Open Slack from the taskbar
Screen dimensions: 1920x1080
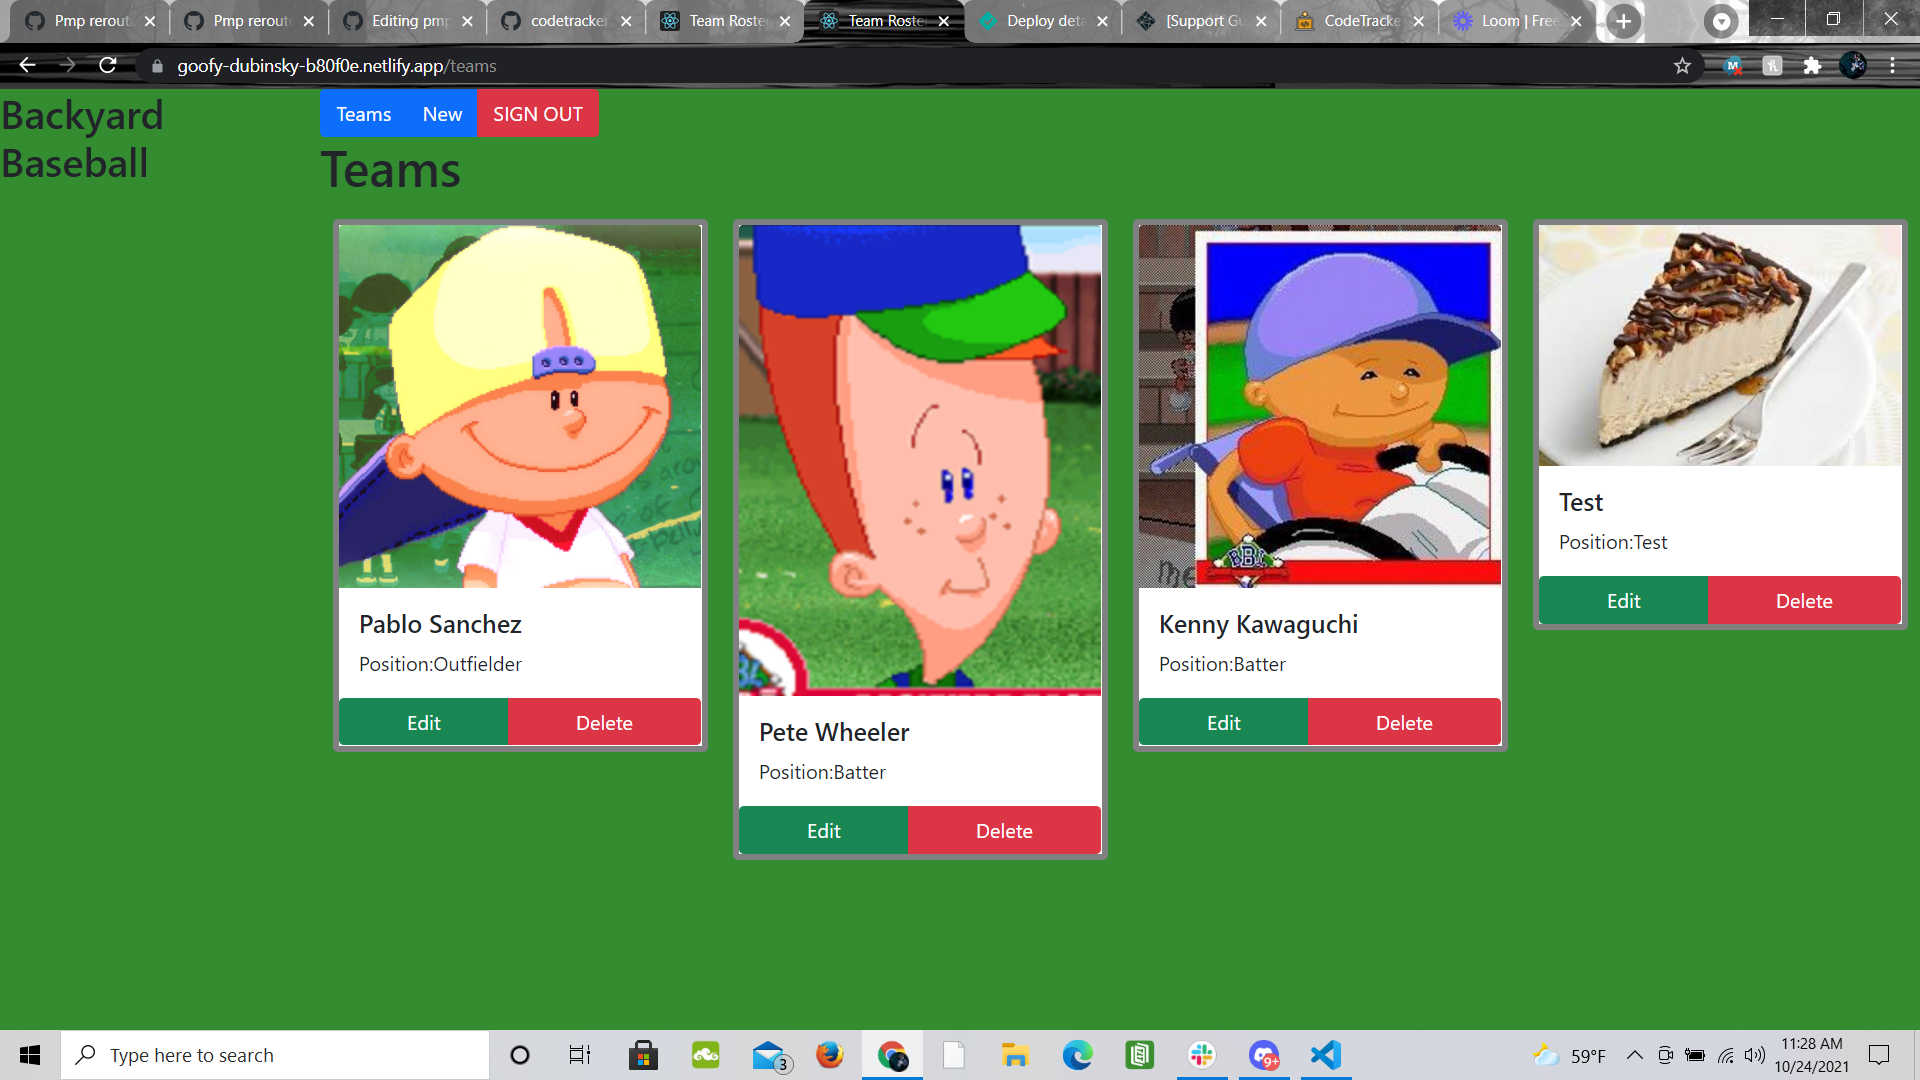[x=1202, y=1055]
